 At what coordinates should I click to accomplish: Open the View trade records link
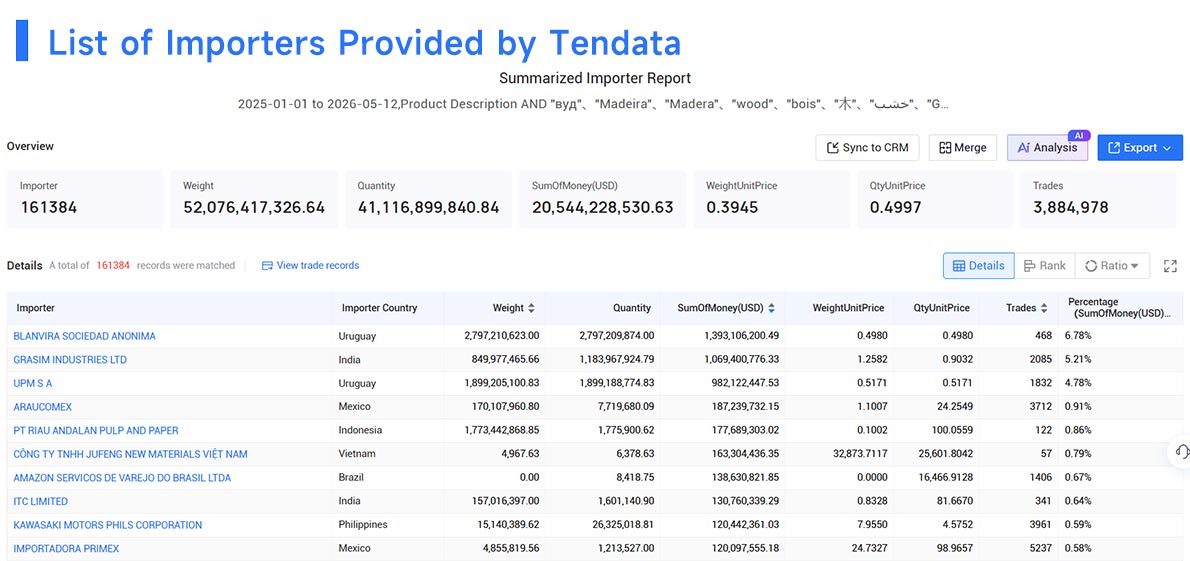click(x=310, y=266)
